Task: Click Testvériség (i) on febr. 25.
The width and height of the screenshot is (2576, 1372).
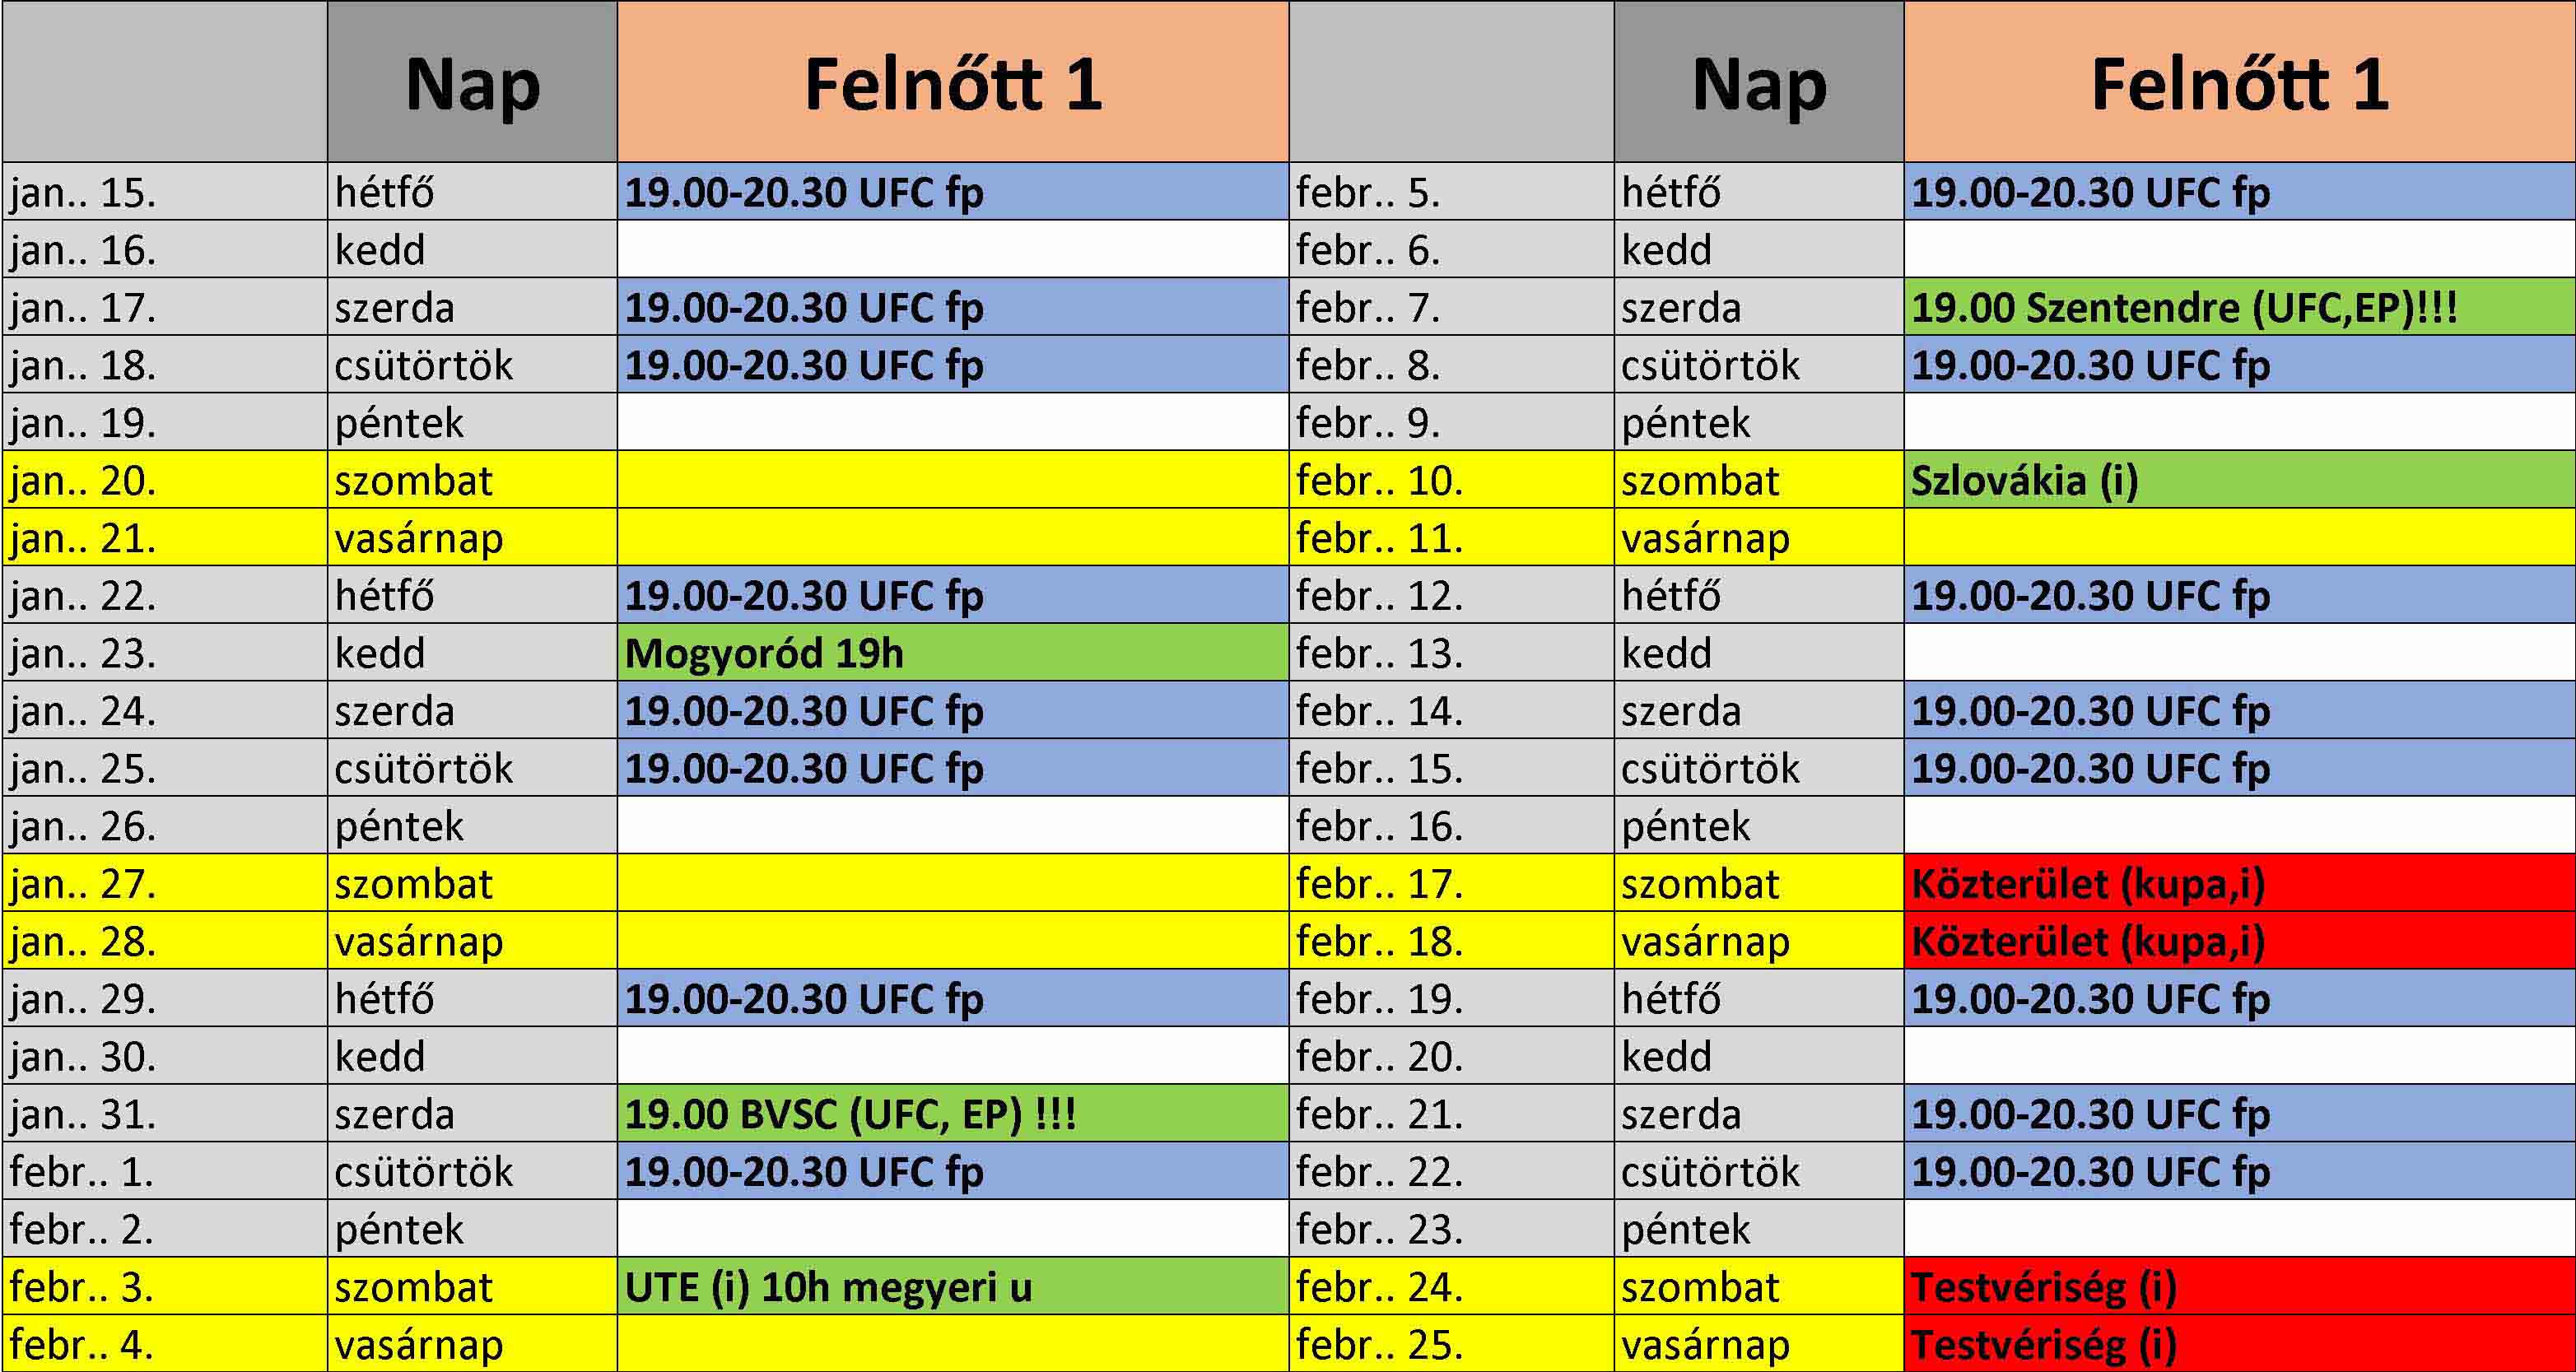Action: pyautogui.click(x=2238, y=1345)
